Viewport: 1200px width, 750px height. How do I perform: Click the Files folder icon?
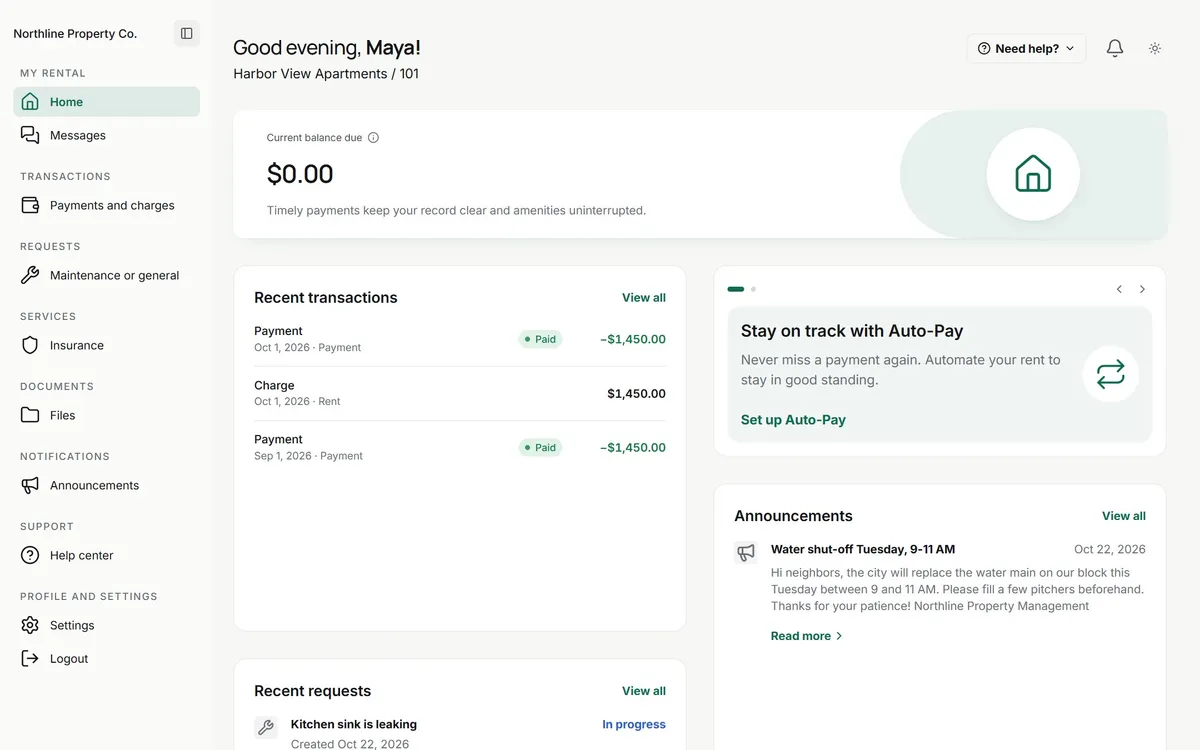(30, 415)
